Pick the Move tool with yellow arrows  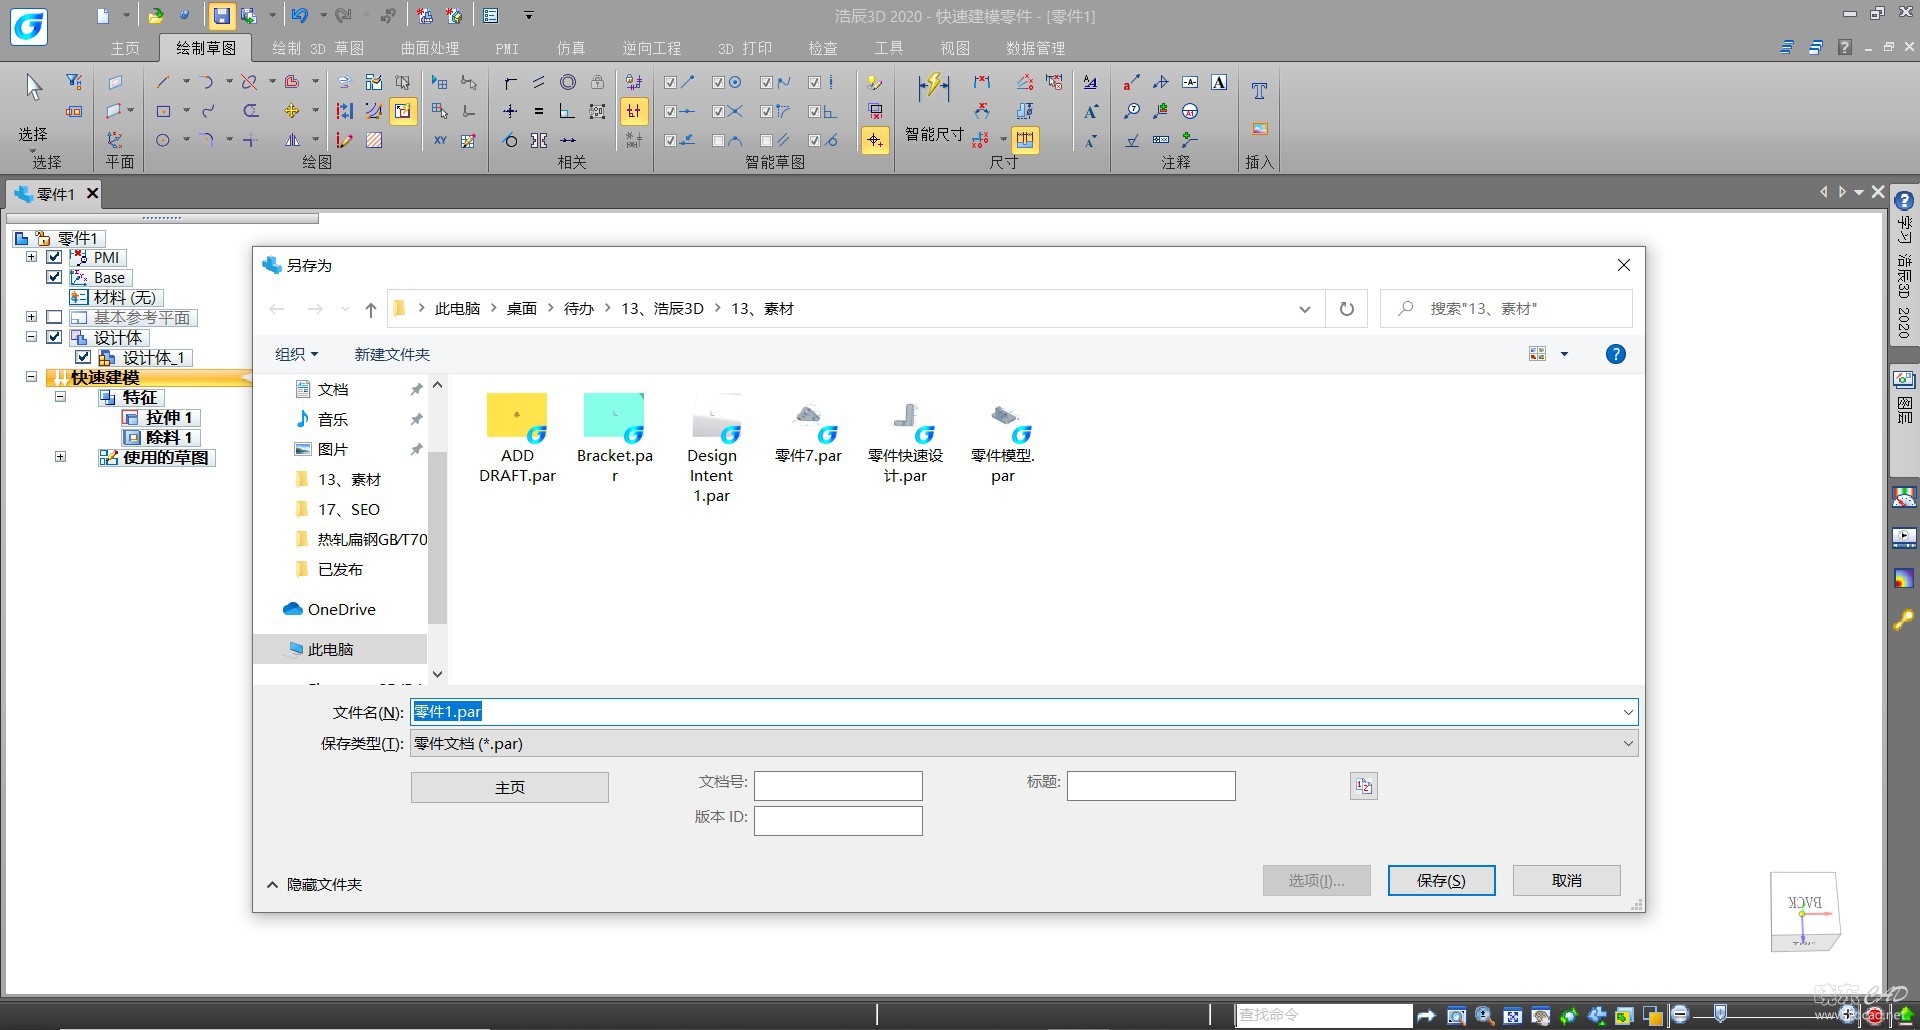292,111
